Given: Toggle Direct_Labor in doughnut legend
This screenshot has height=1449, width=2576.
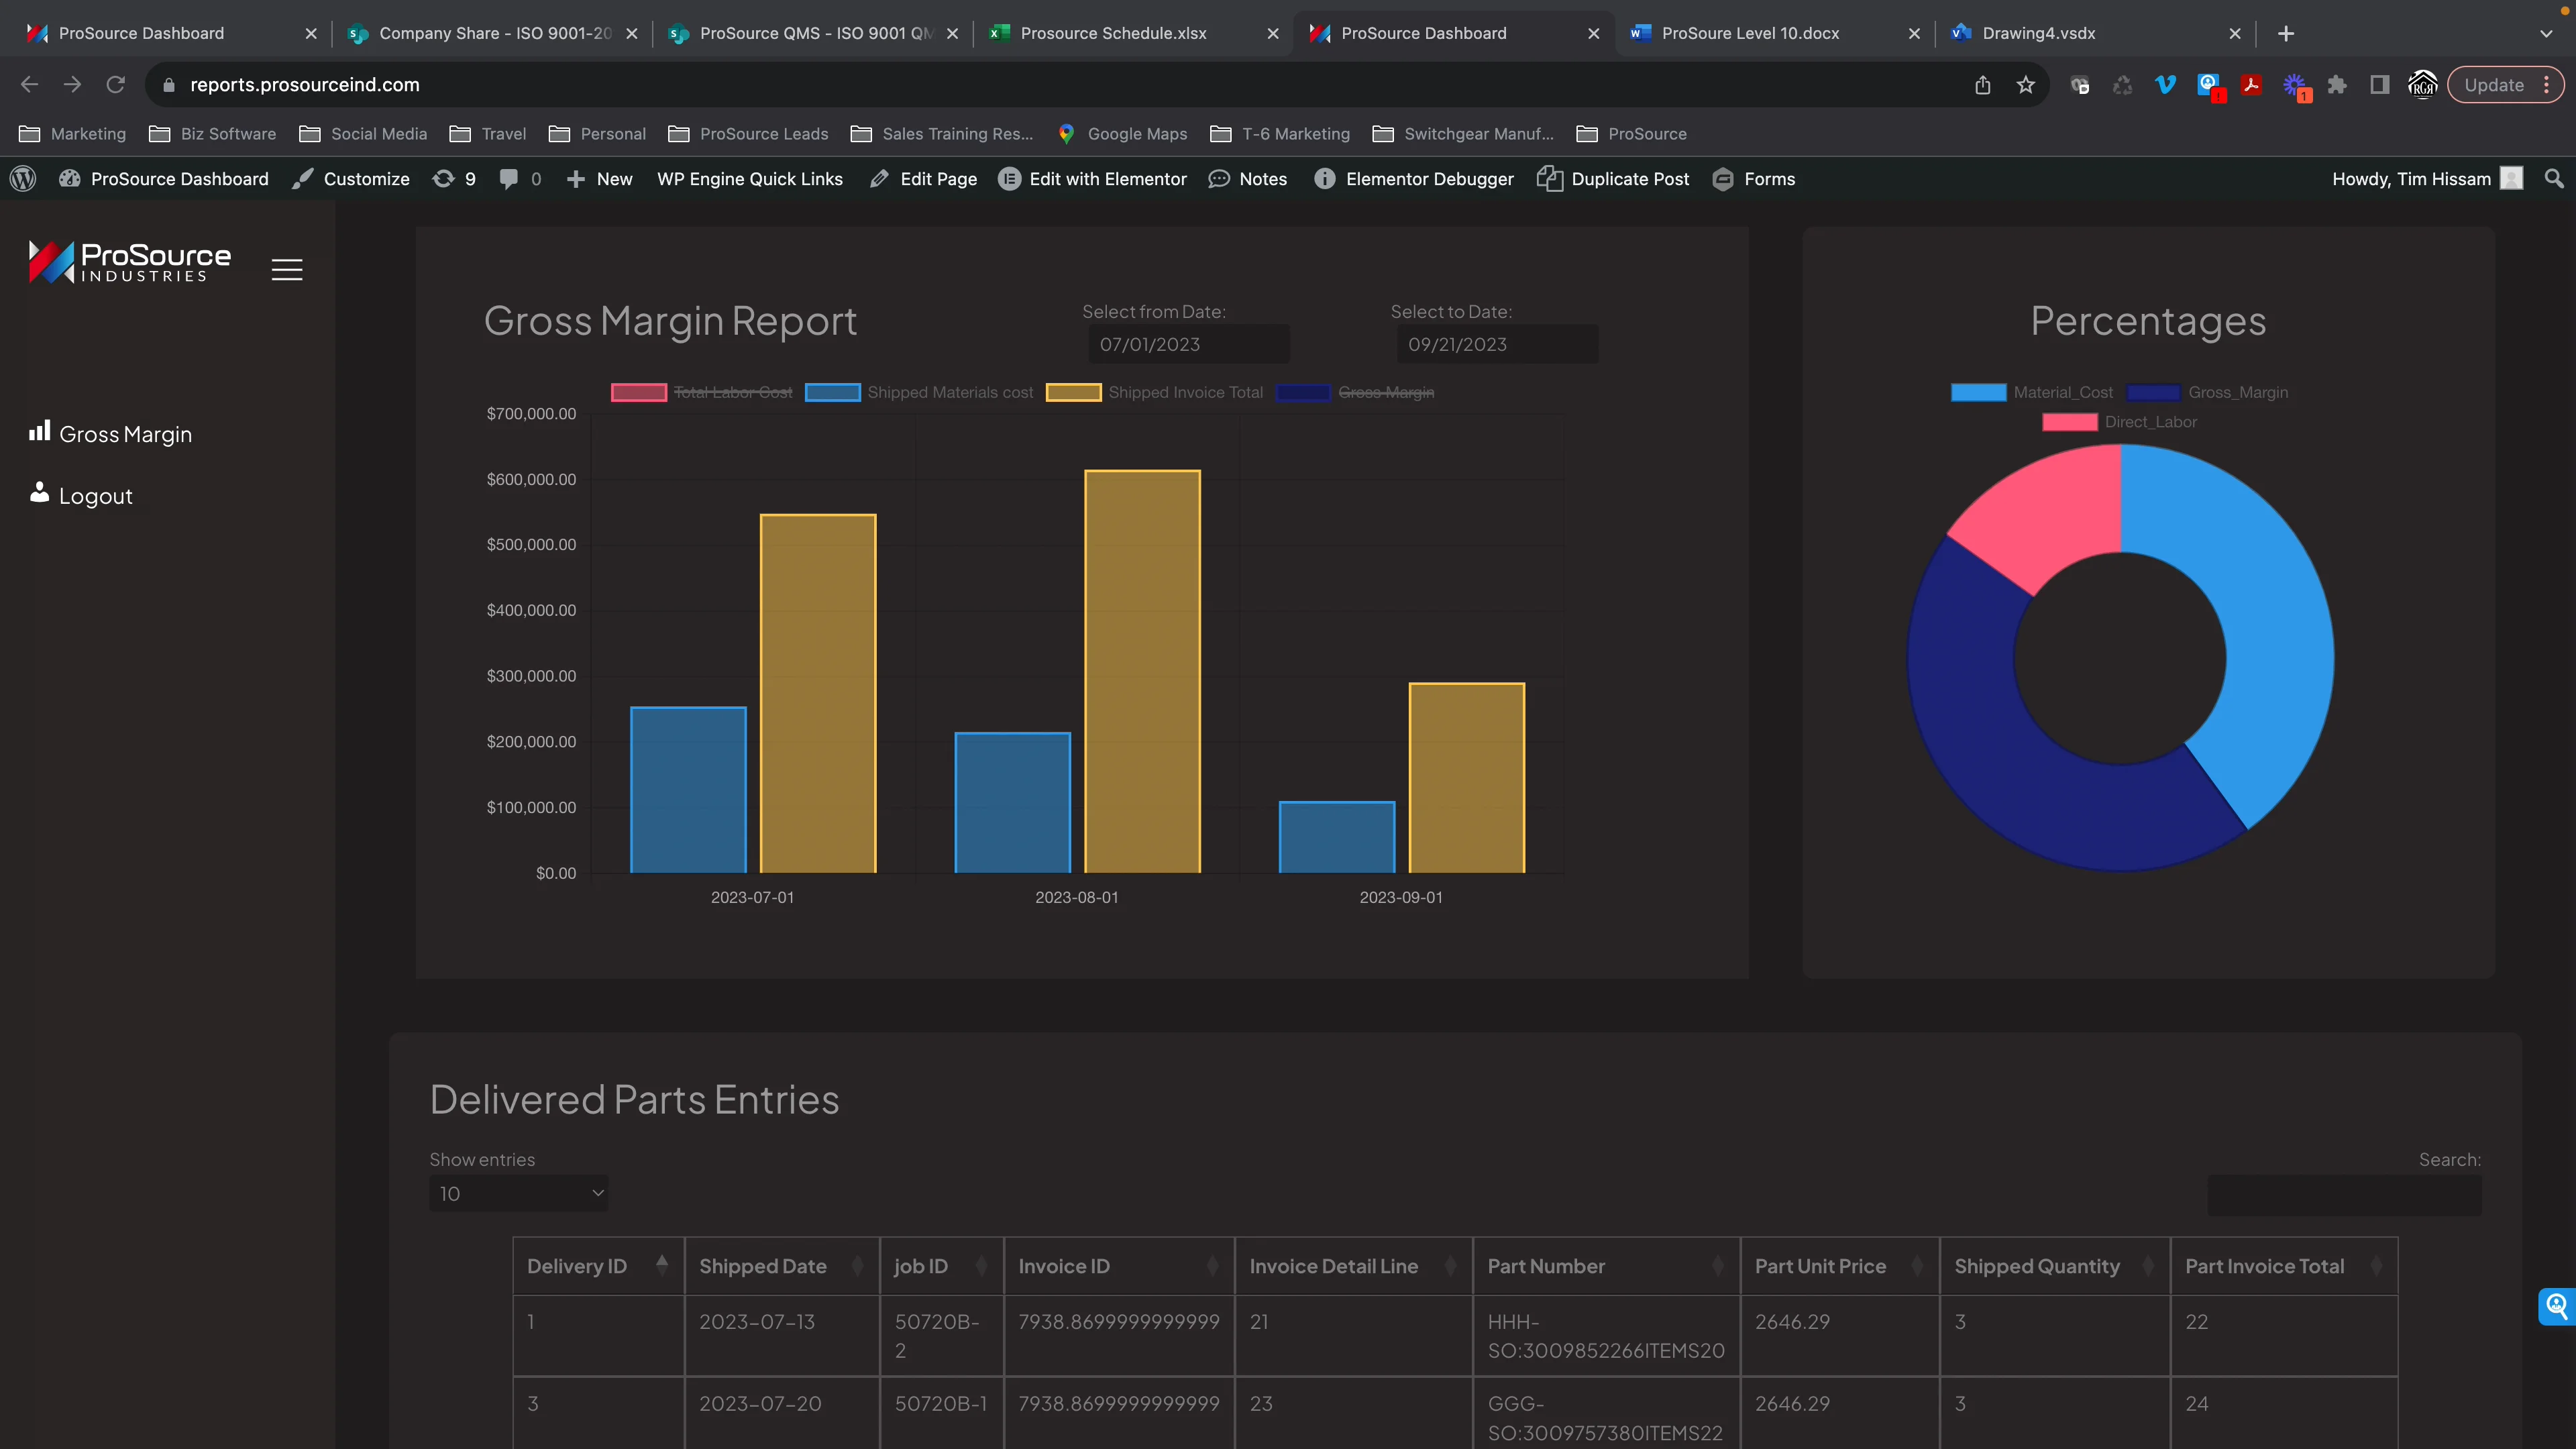Looking at the screenshot, I should point(2119,422).
